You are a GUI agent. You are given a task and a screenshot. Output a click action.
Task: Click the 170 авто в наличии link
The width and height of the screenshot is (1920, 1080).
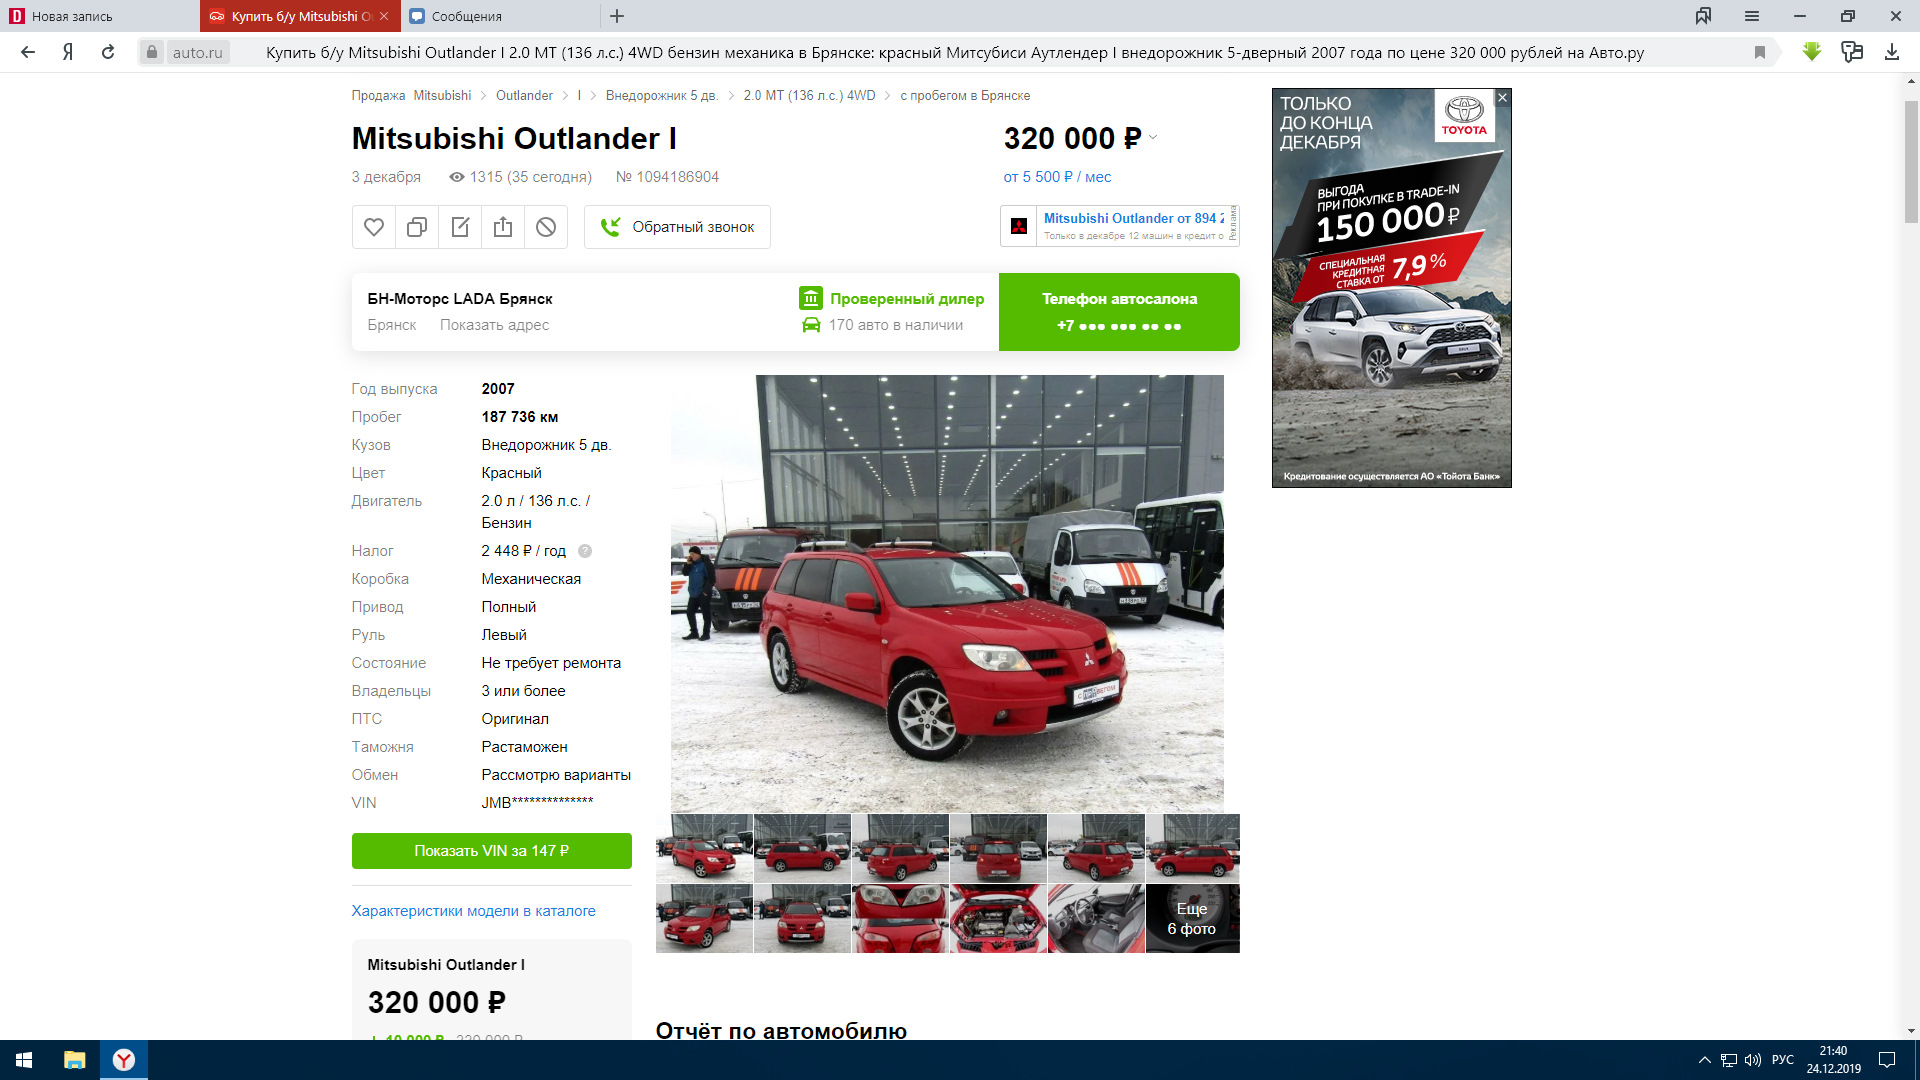pyautogui.click(x=883, y=325)
